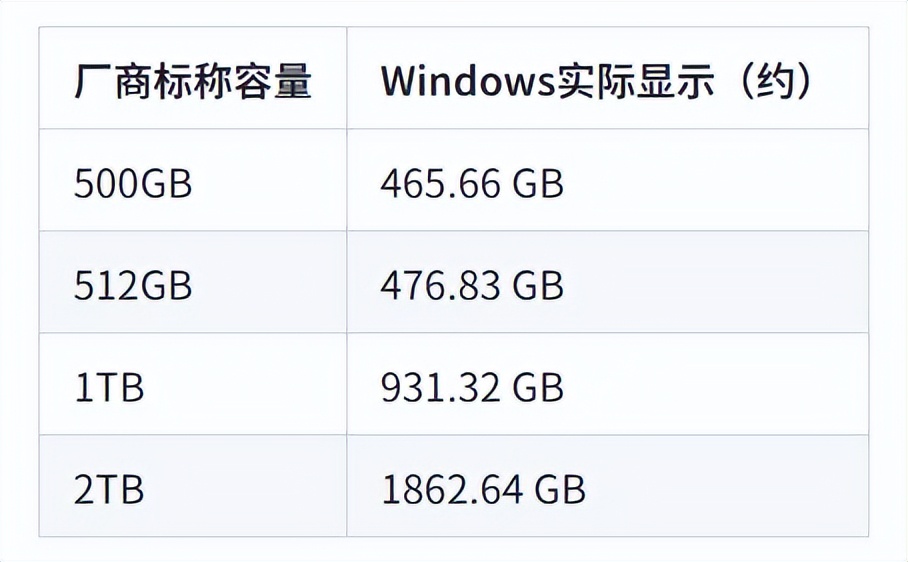Select the 465.66 GB cell
Viewport: 908px width, 562px height.
[x=472, y=184]
